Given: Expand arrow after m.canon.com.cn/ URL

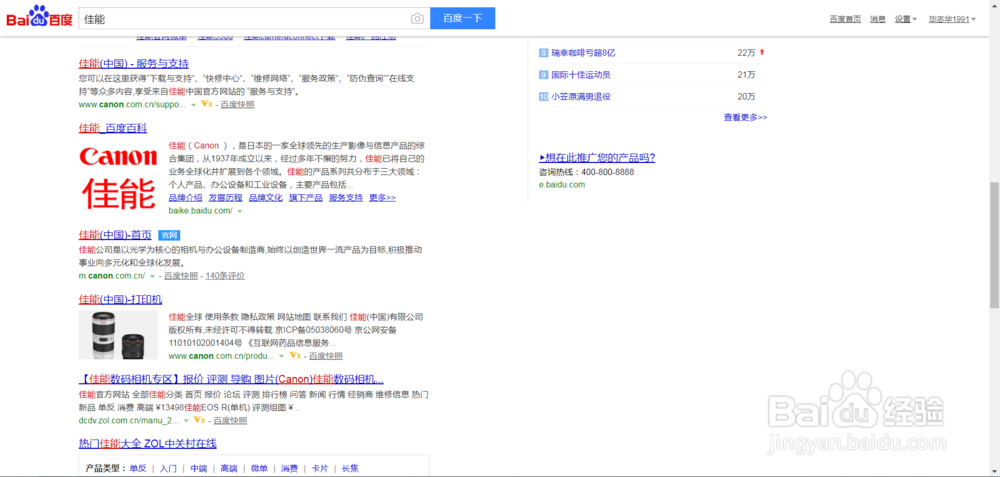Looking at the screenshot, I should point(152,276).
